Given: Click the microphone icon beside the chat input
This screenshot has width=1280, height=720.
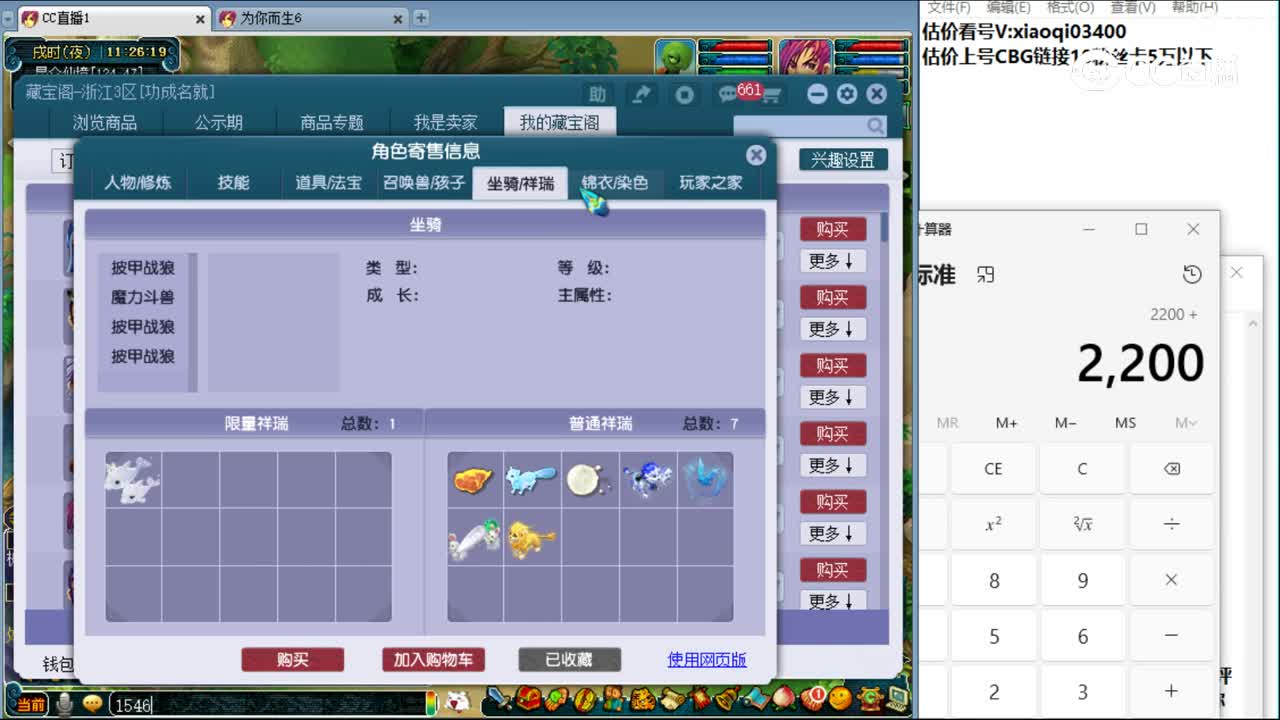Looking at the screenshot, I should (x=64, y=703).
